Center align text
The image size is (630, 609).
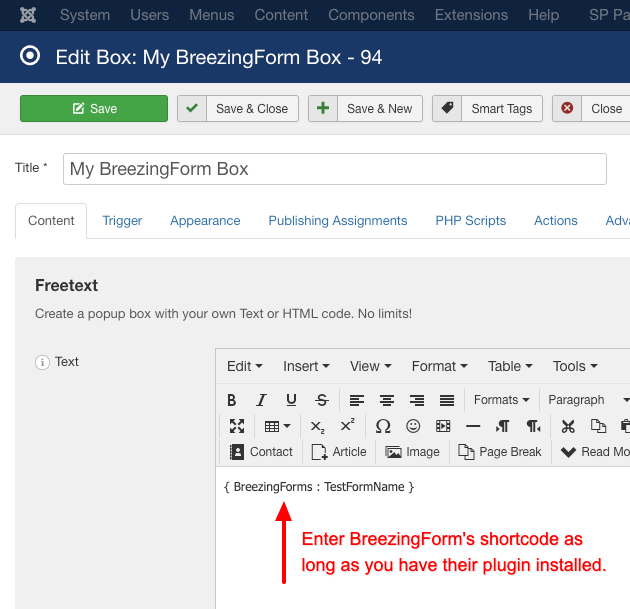(387, 400)
